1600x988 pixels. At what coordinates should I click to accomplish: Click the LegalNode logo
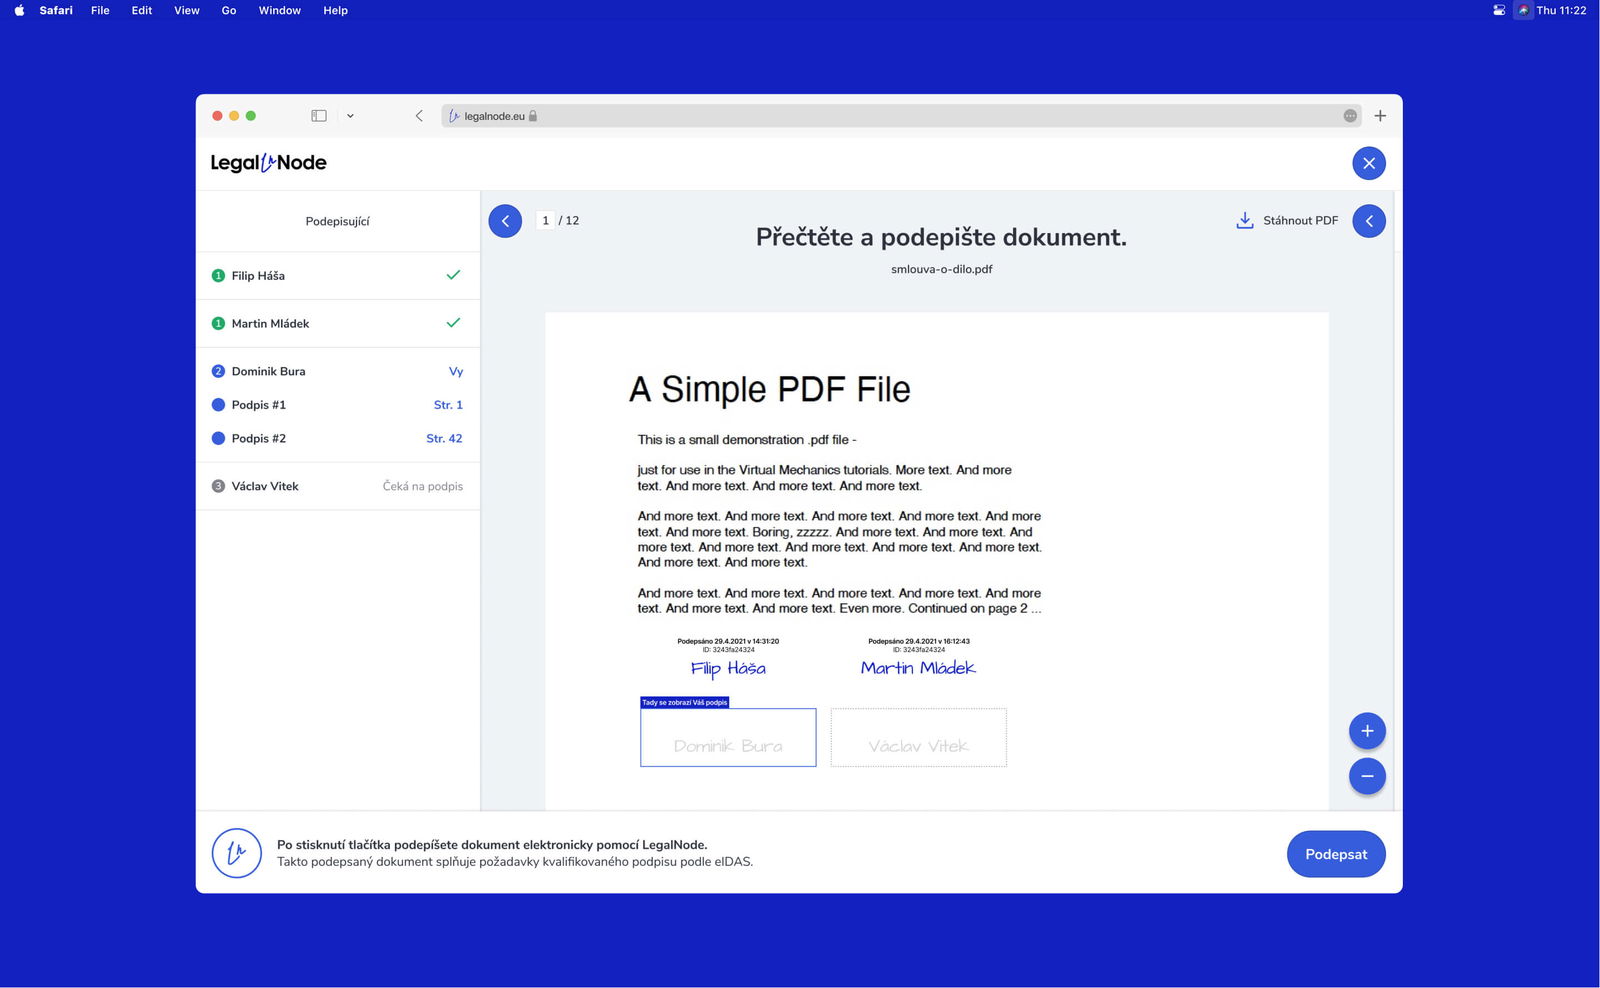pos(268,163)
